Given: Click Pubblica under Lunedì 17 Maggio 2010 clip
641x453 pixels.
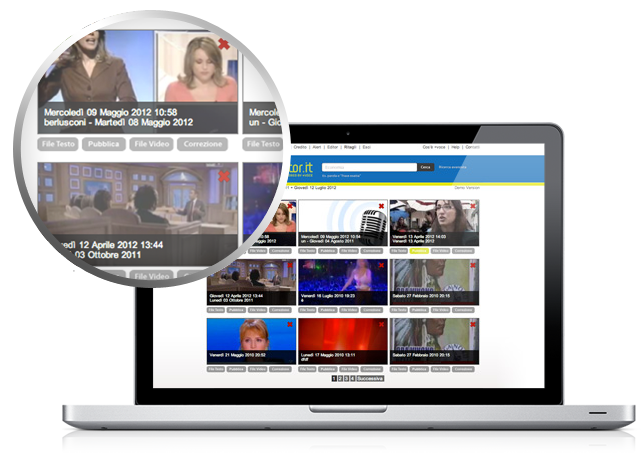Looking at the screenshot, I should (328, 369).
